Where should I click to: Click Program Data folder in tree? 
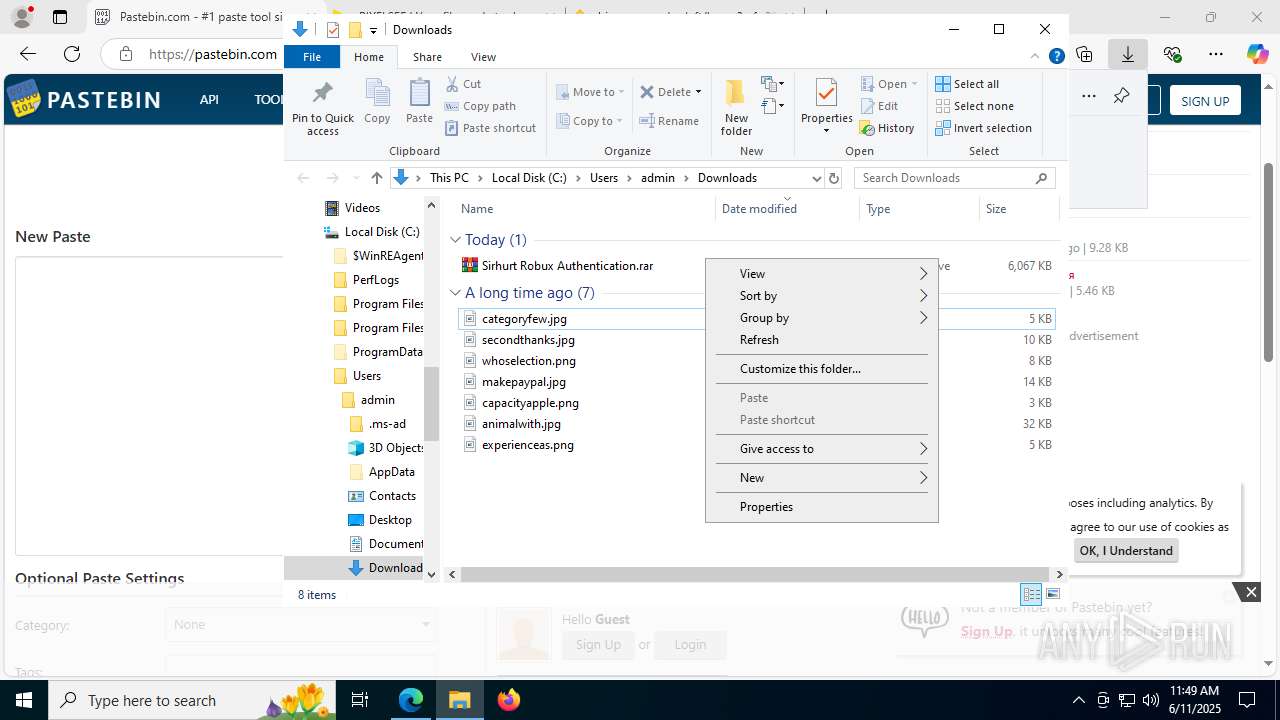click(388, 352)
